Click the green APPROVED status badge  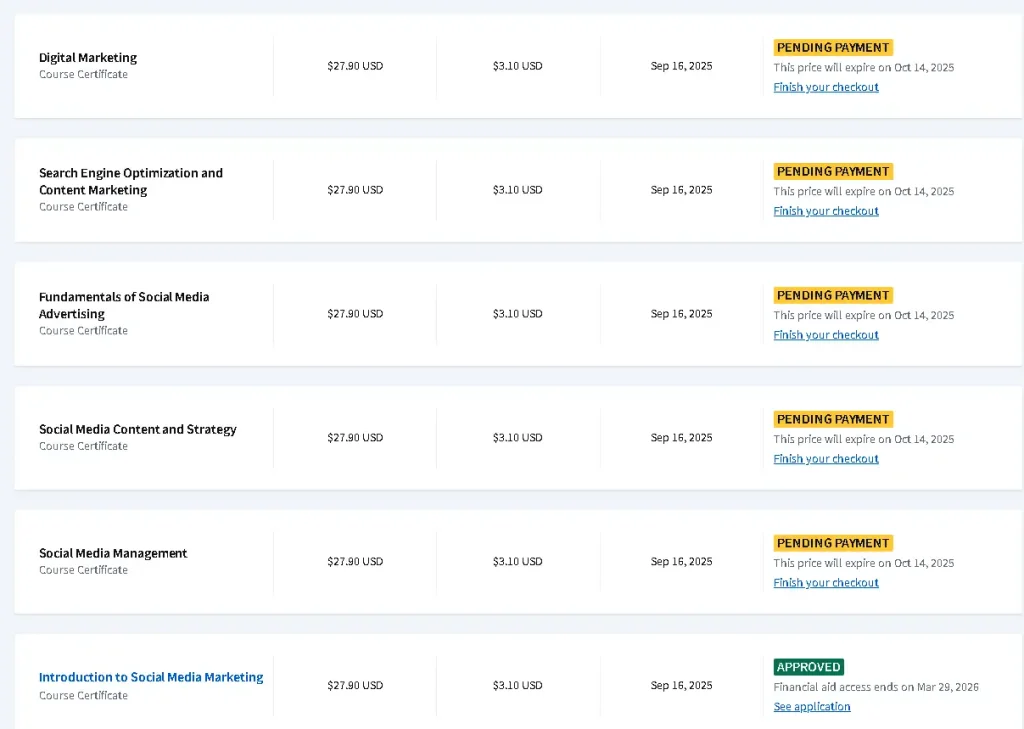tap(808, 667)
